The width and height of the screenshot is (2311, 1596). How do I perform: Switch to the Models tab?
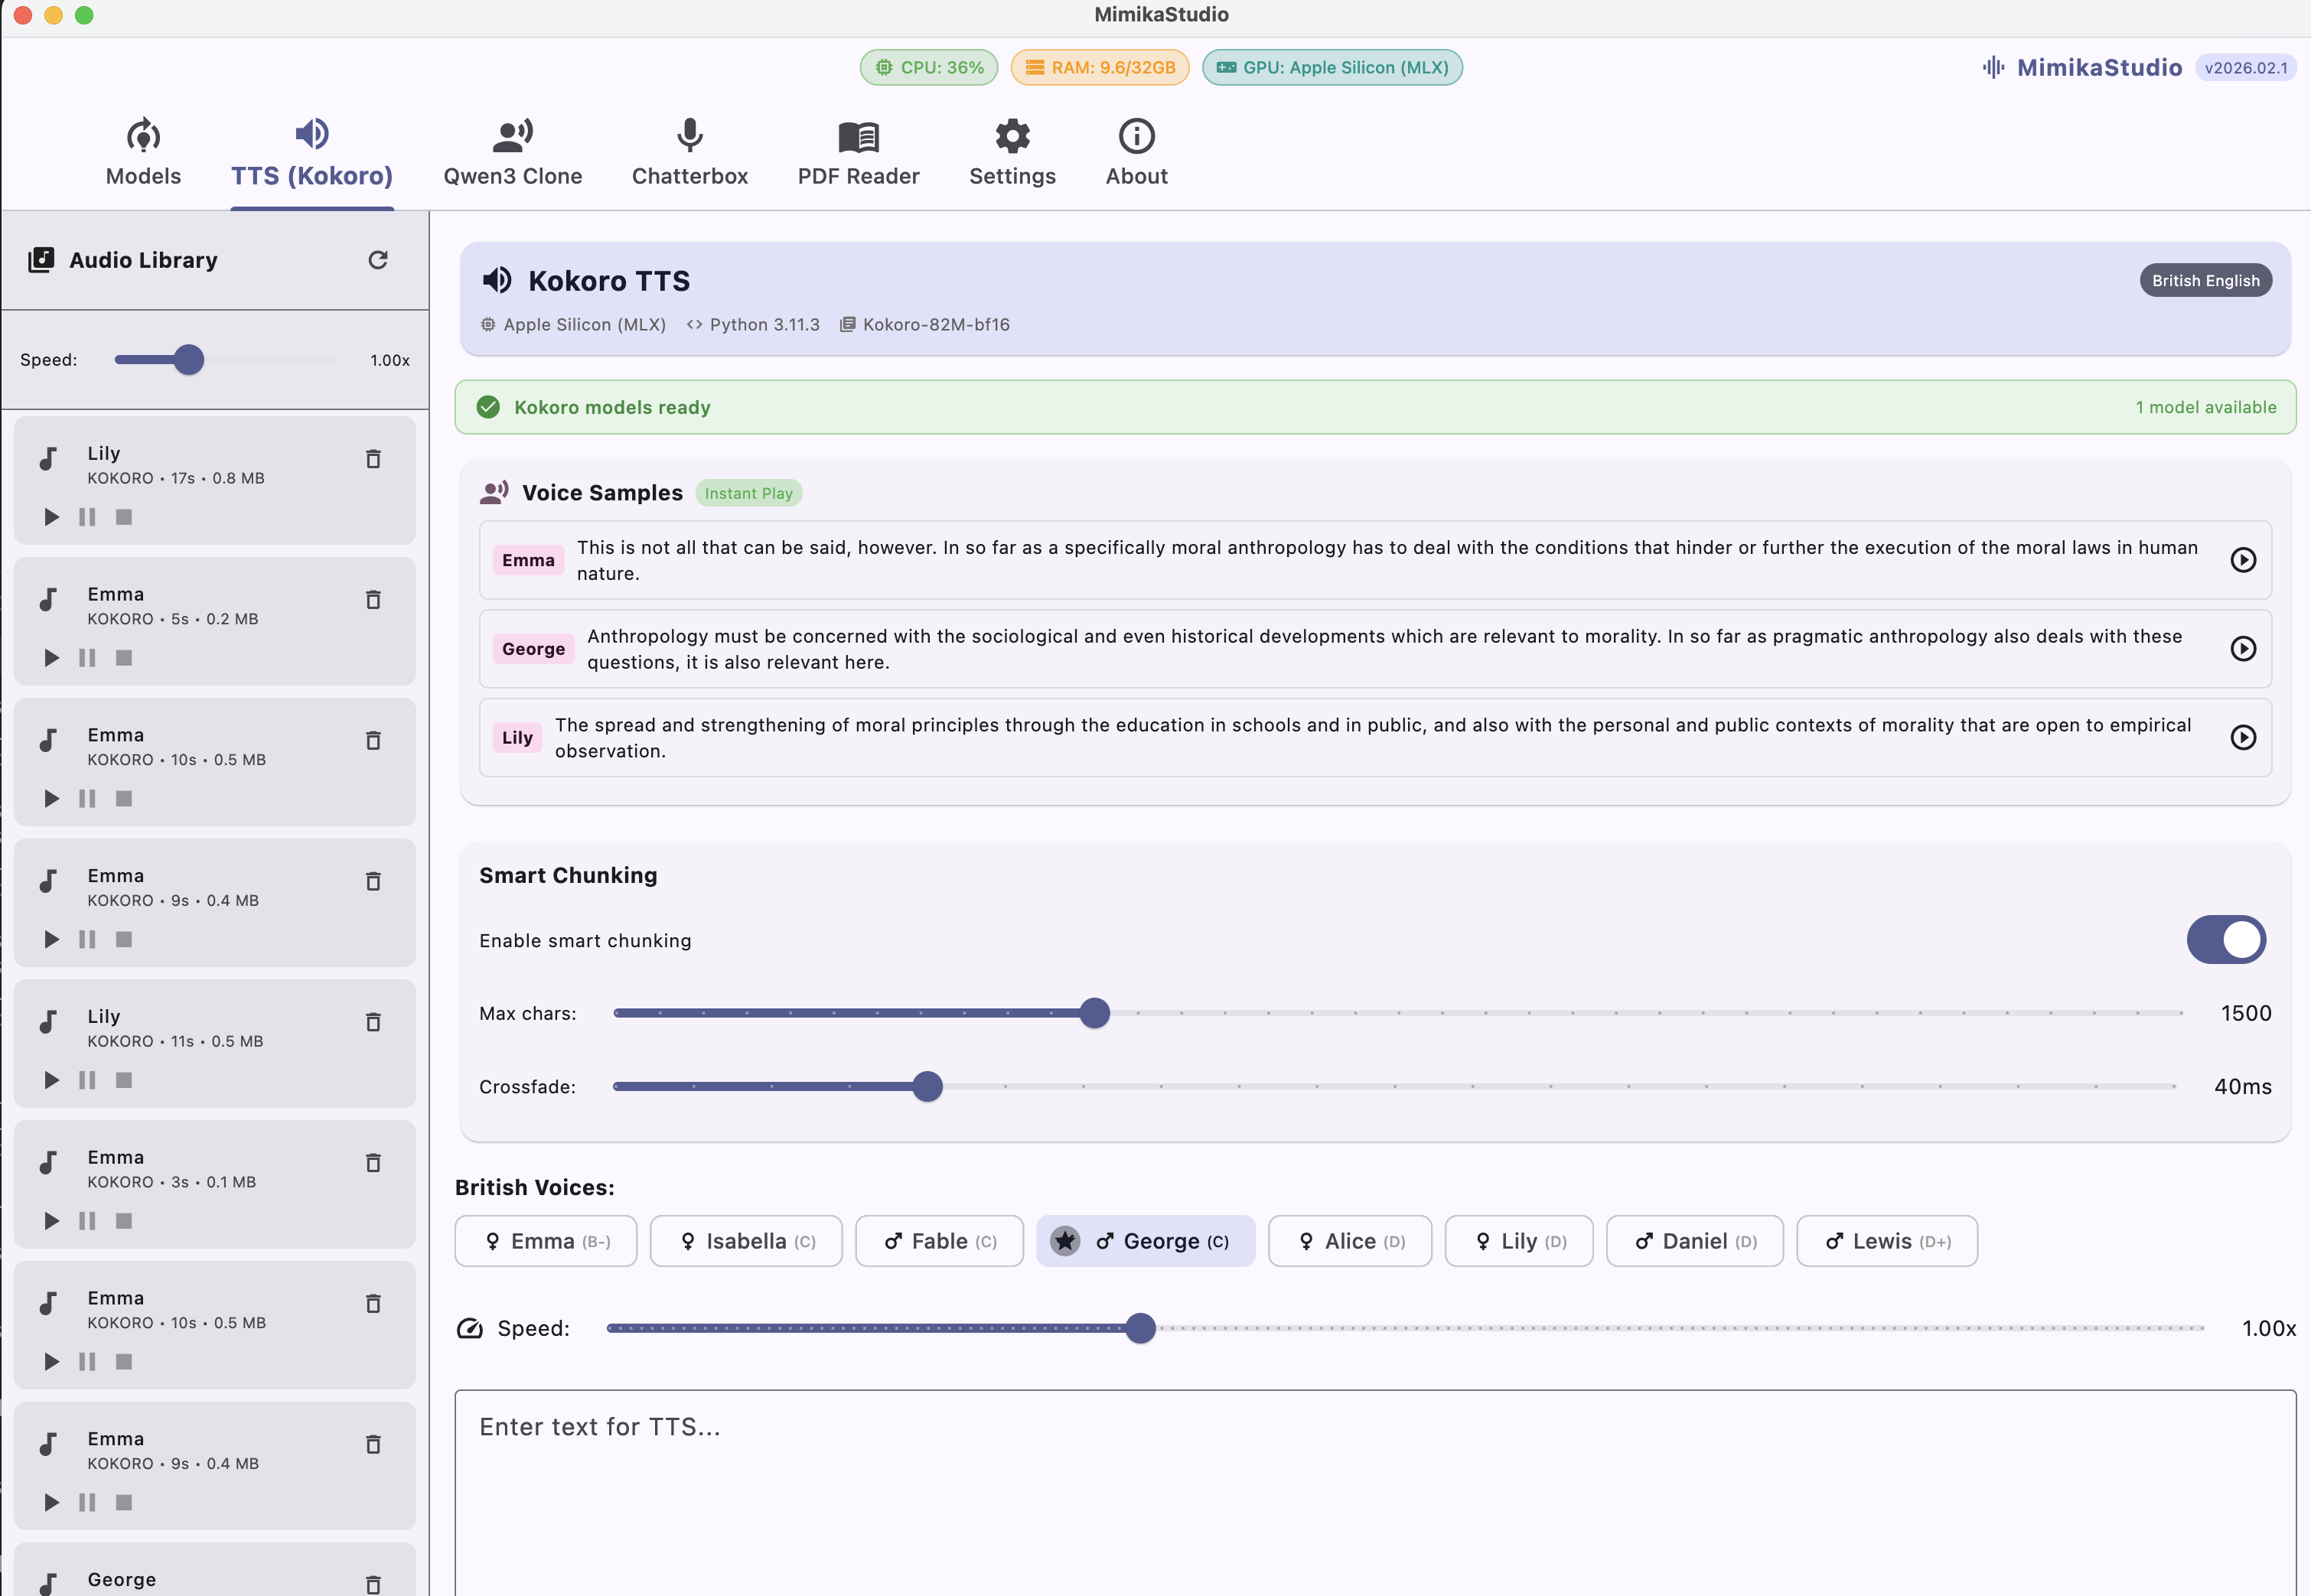pos(143,152)
